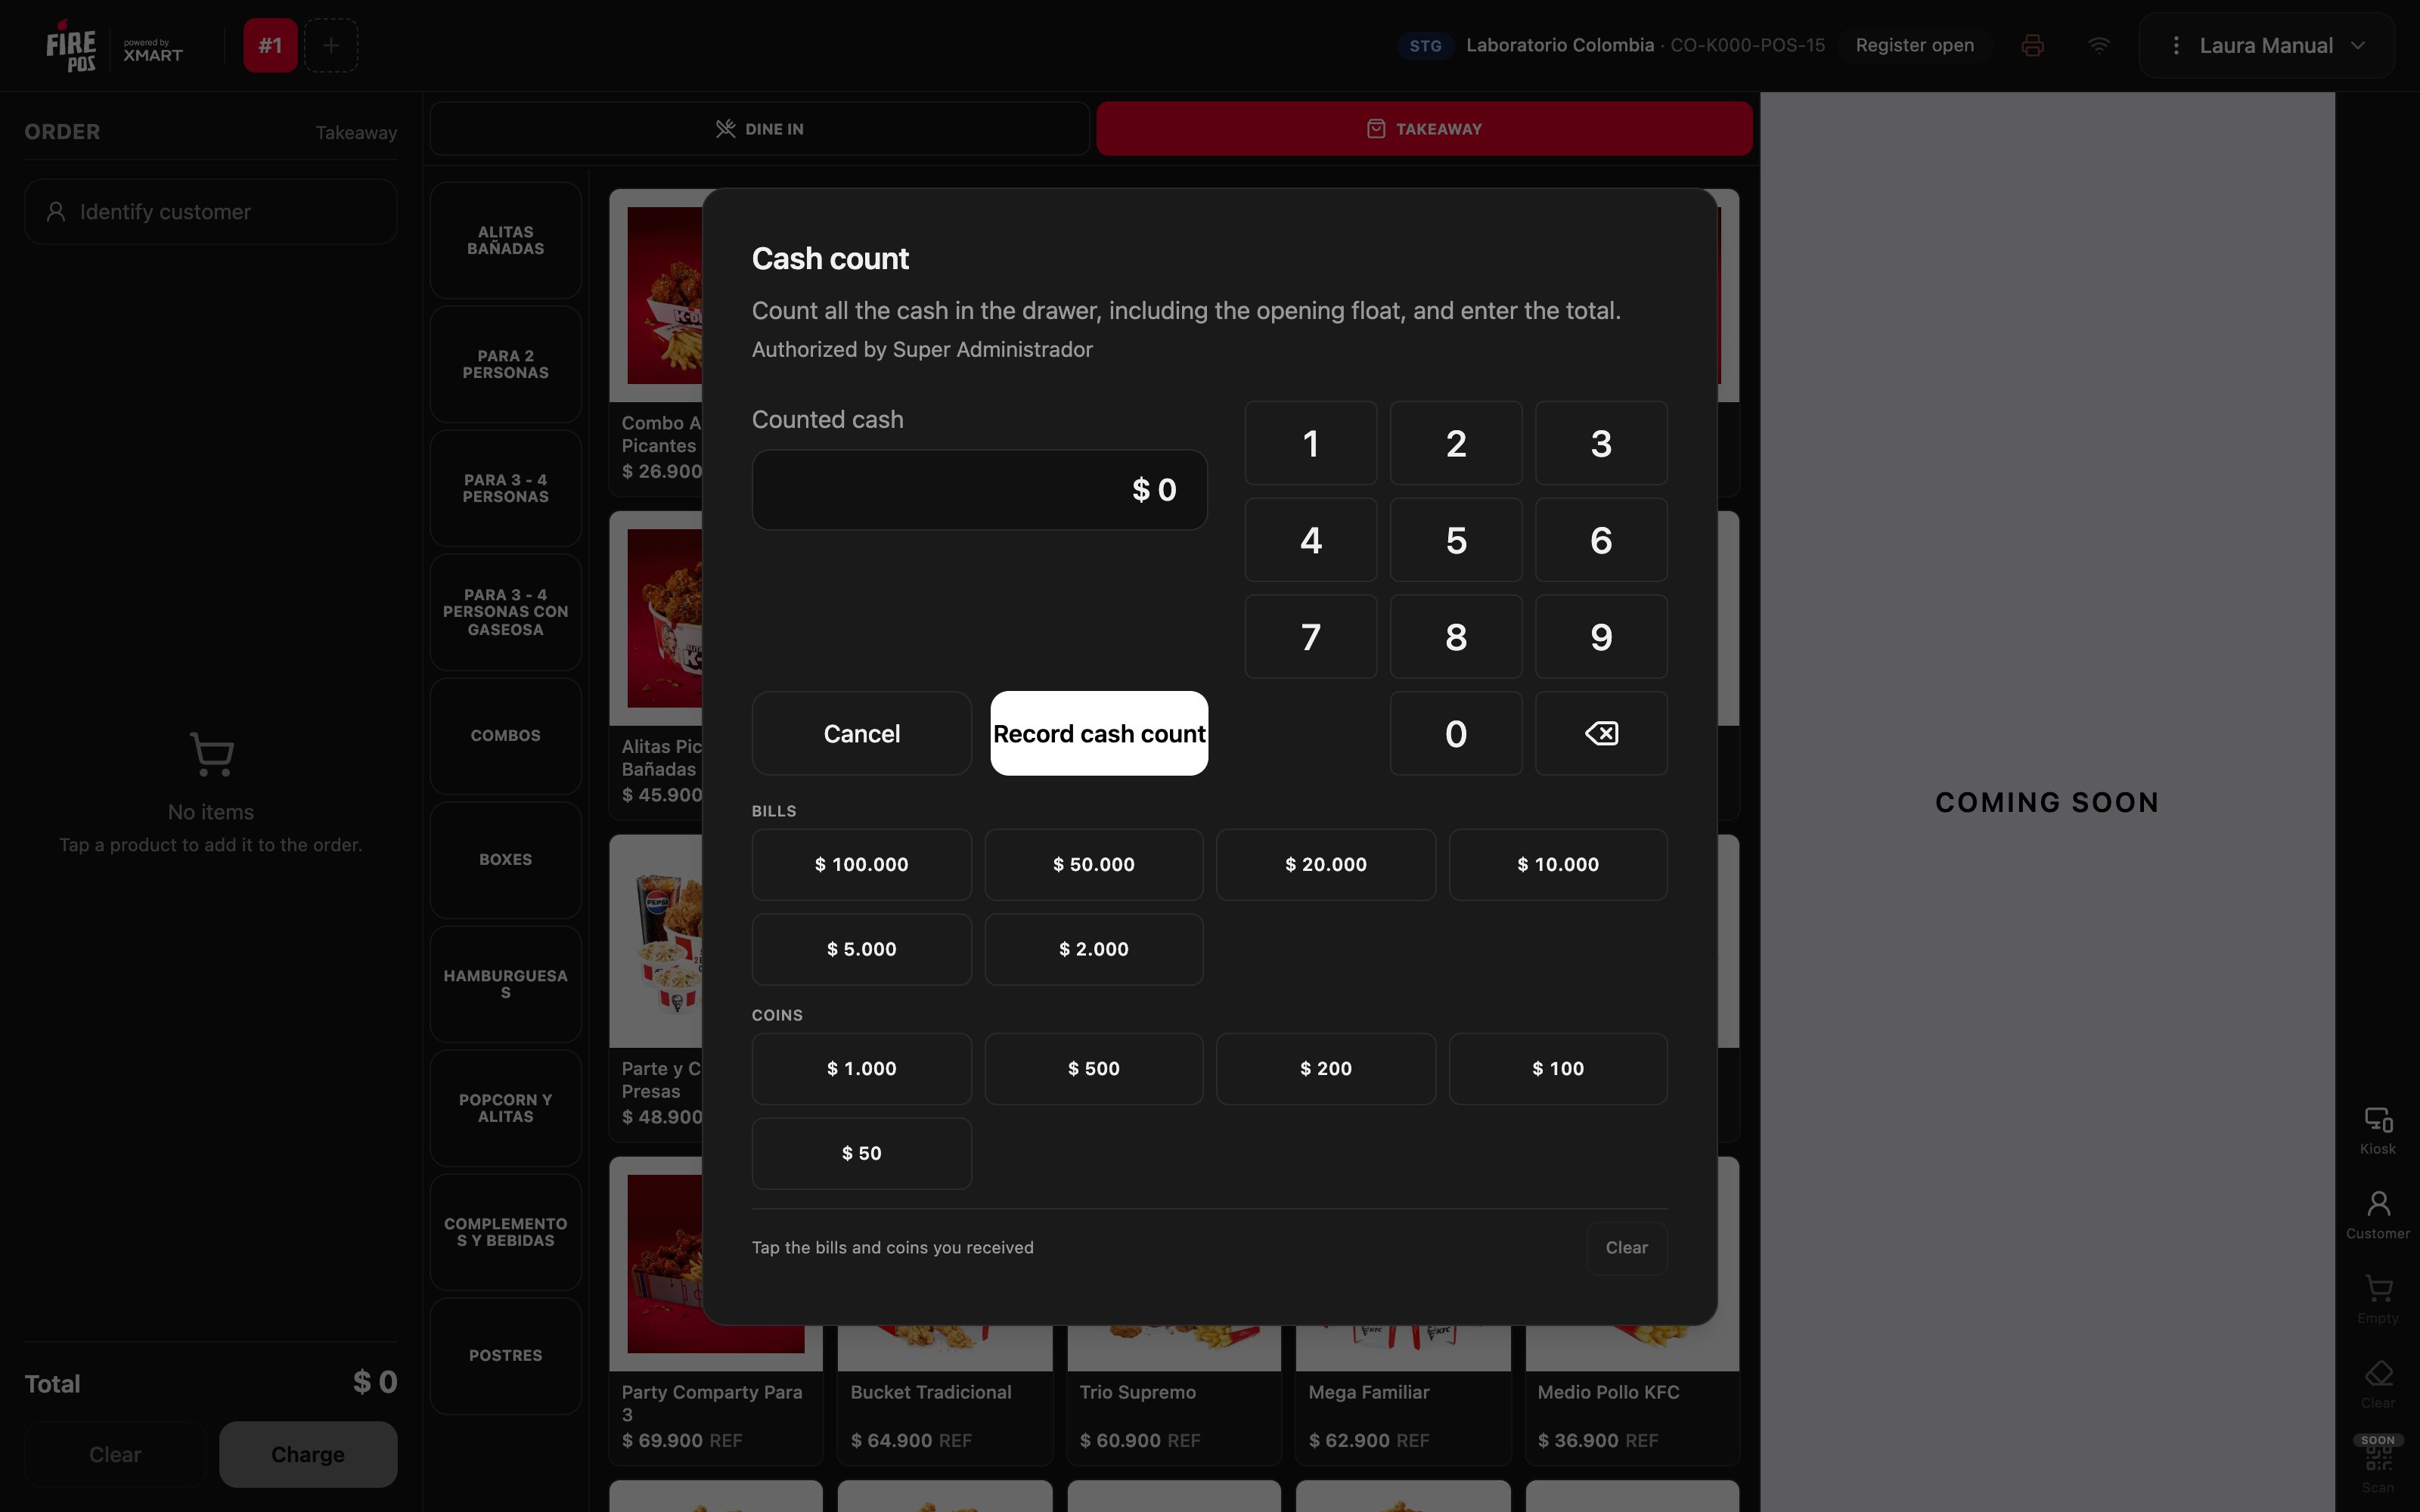This screenshot has width=2420, height=1512.
Task: Click the Empty cart icon in the right rail
Action: click(2378, 1300)
